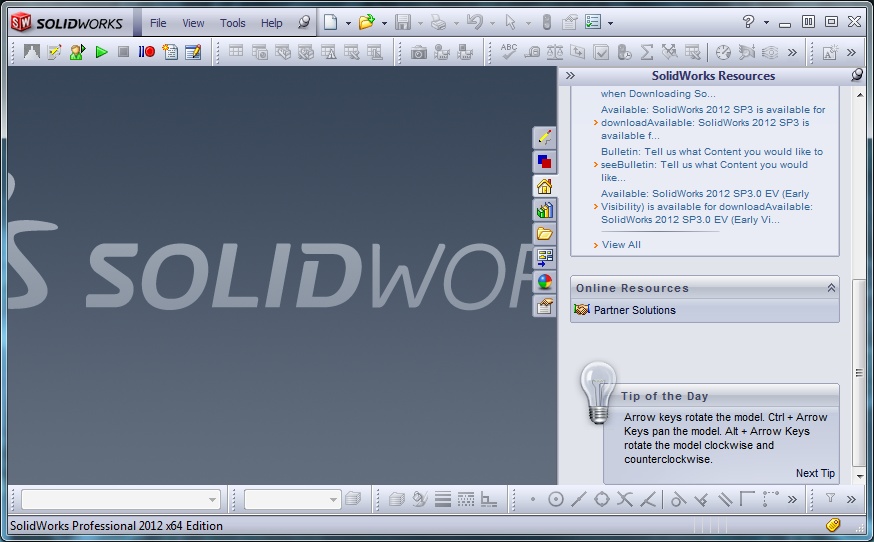874x542 pixels.
Task: Collapse the Online Resources section
Action: click(x=831, y=288)
